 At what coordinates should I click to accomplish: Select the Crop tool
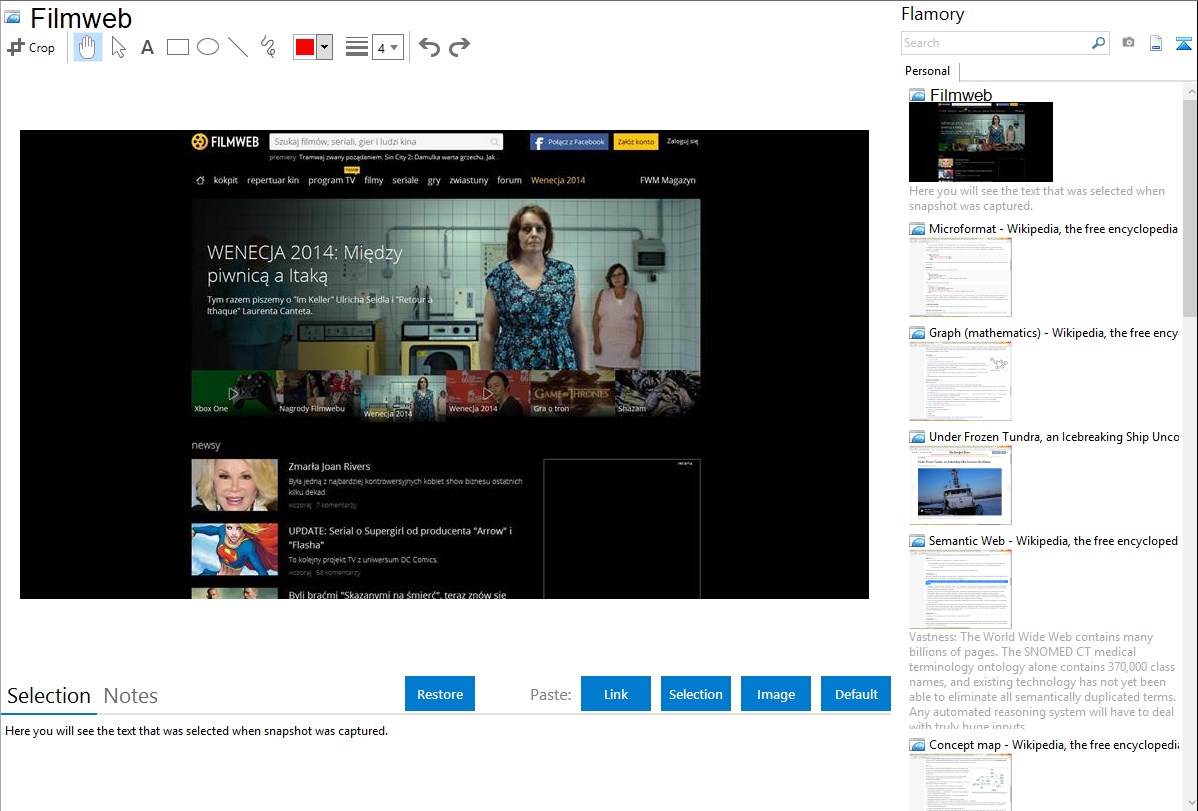31,47
